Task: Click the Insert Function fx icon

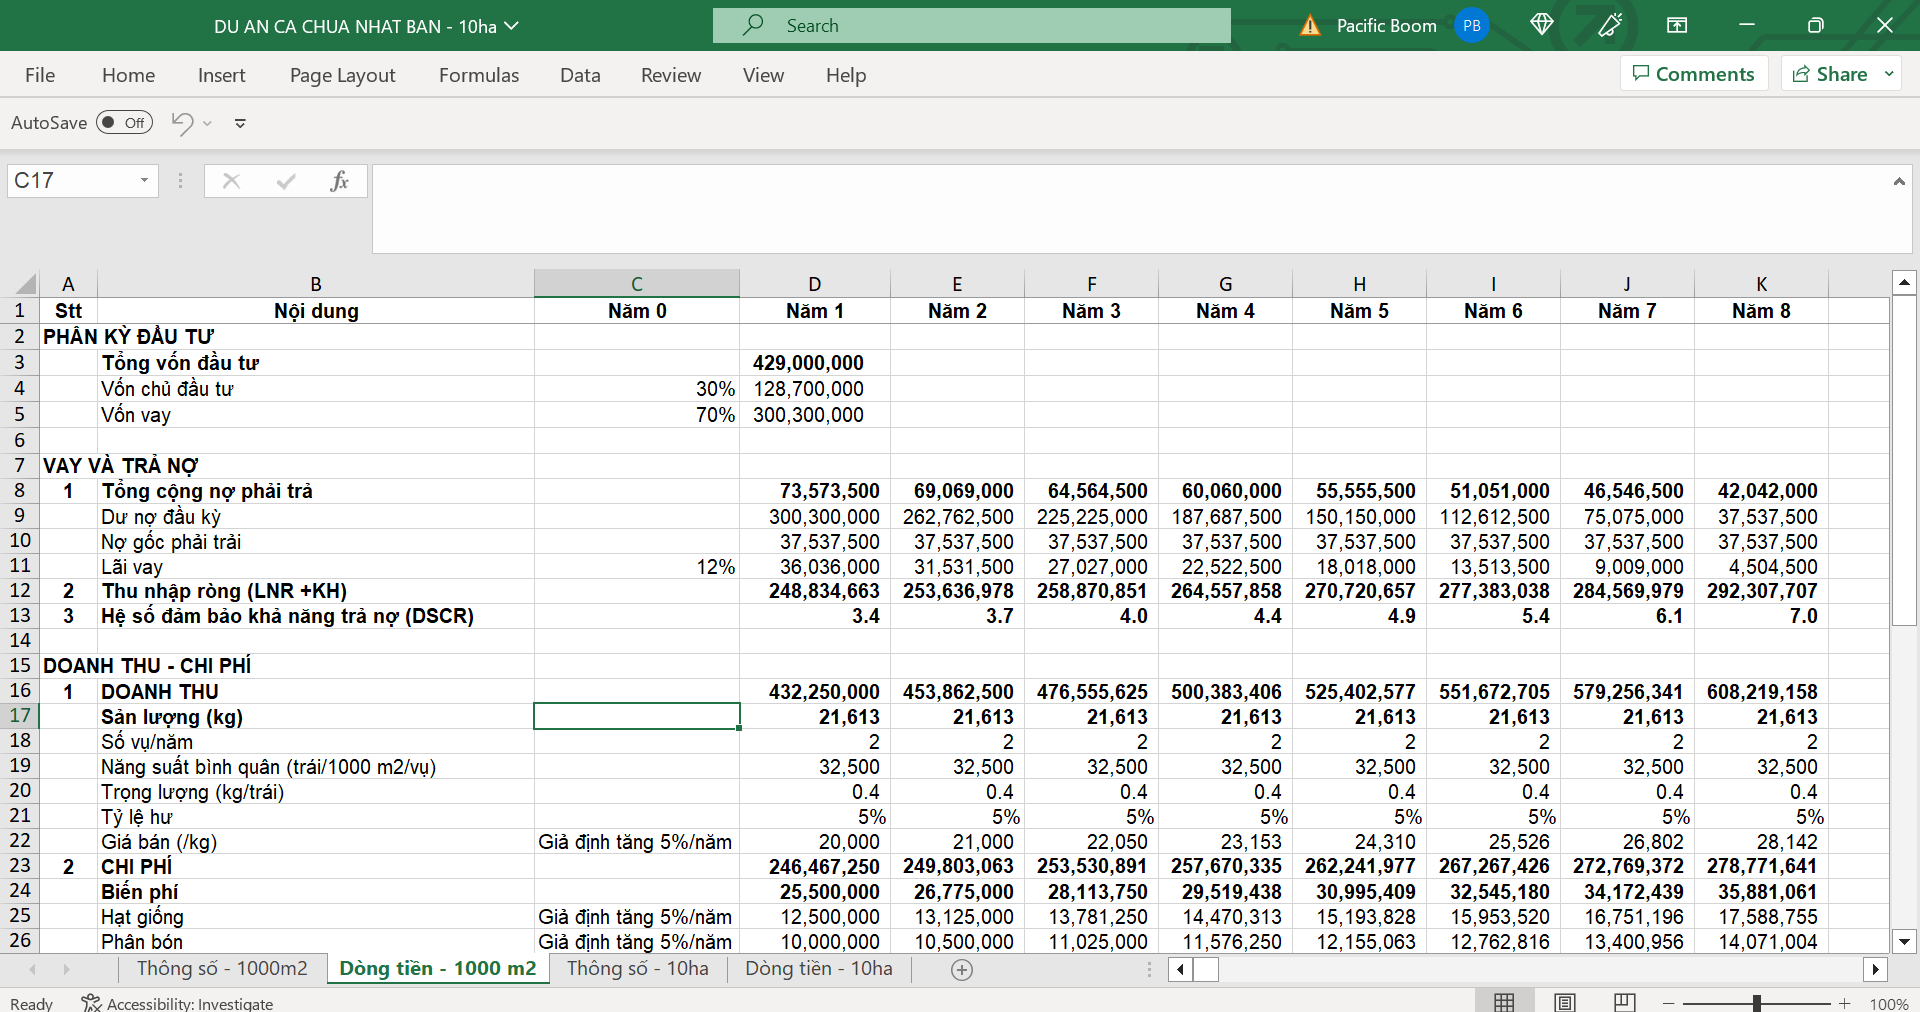Action: pyautogui.click(x=339, y=181)
